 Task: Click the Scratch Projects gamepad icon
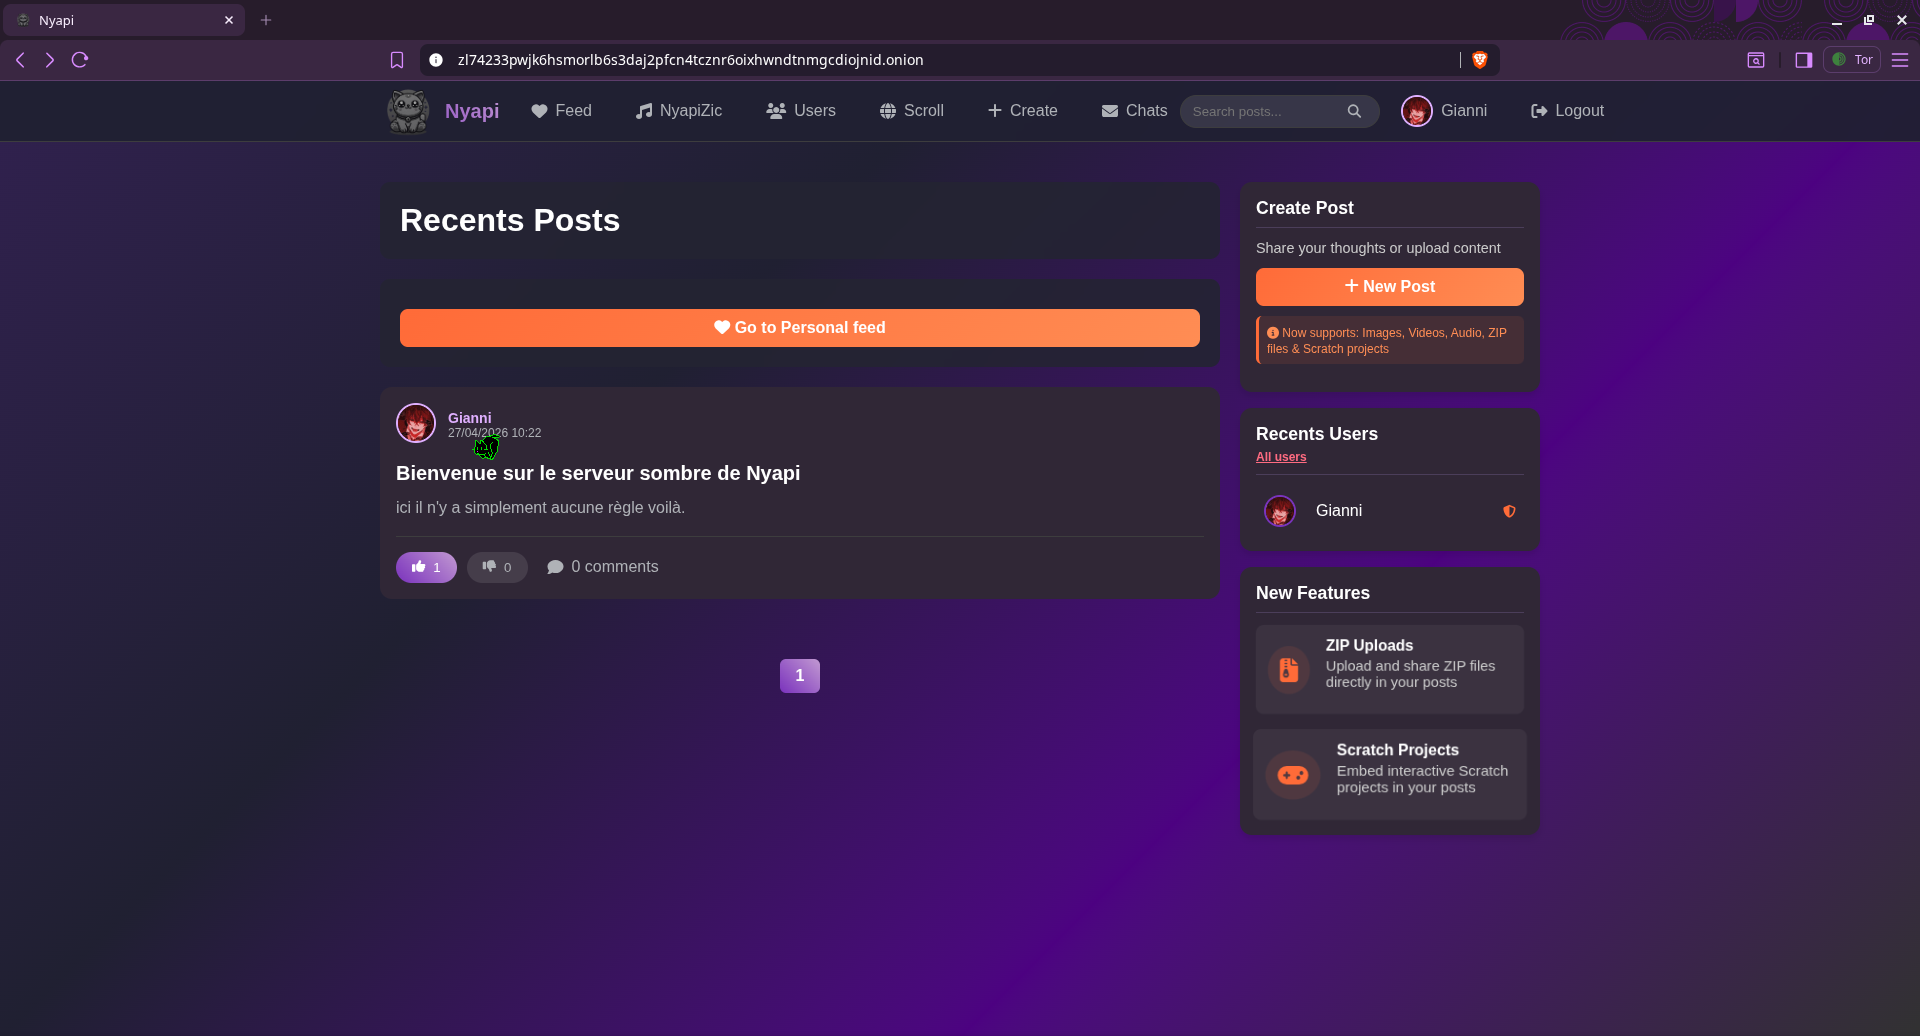[1293, 775]
